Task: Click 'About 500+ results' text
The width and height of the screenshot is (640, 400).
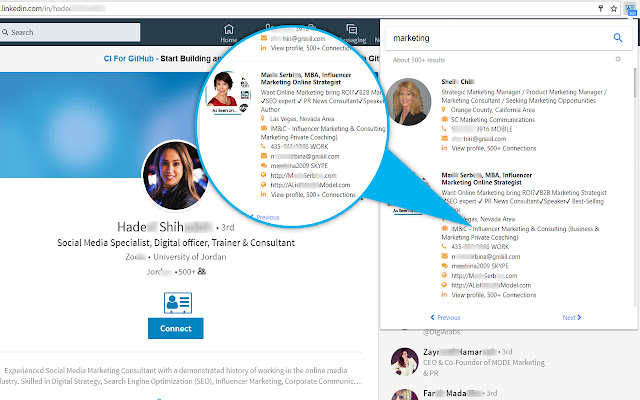Action: [419, 60]
